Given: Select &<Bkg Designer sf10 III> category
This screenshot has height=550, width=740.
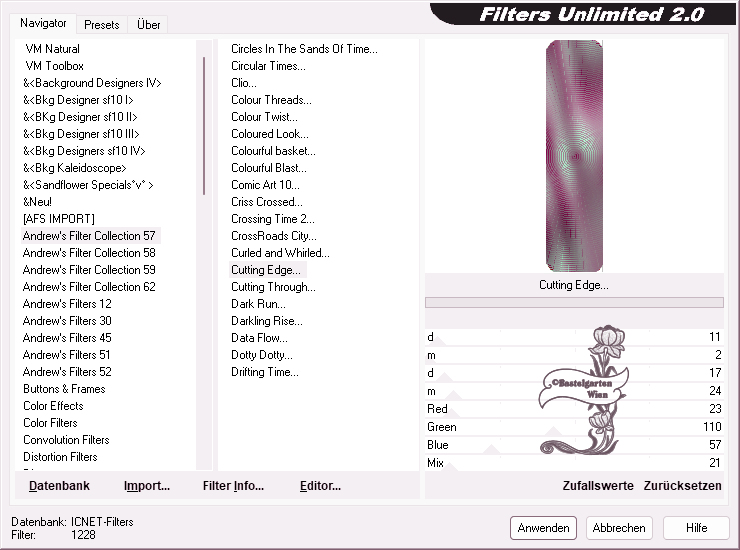Looking at the screenshot, I should click(x=81, y=134).
